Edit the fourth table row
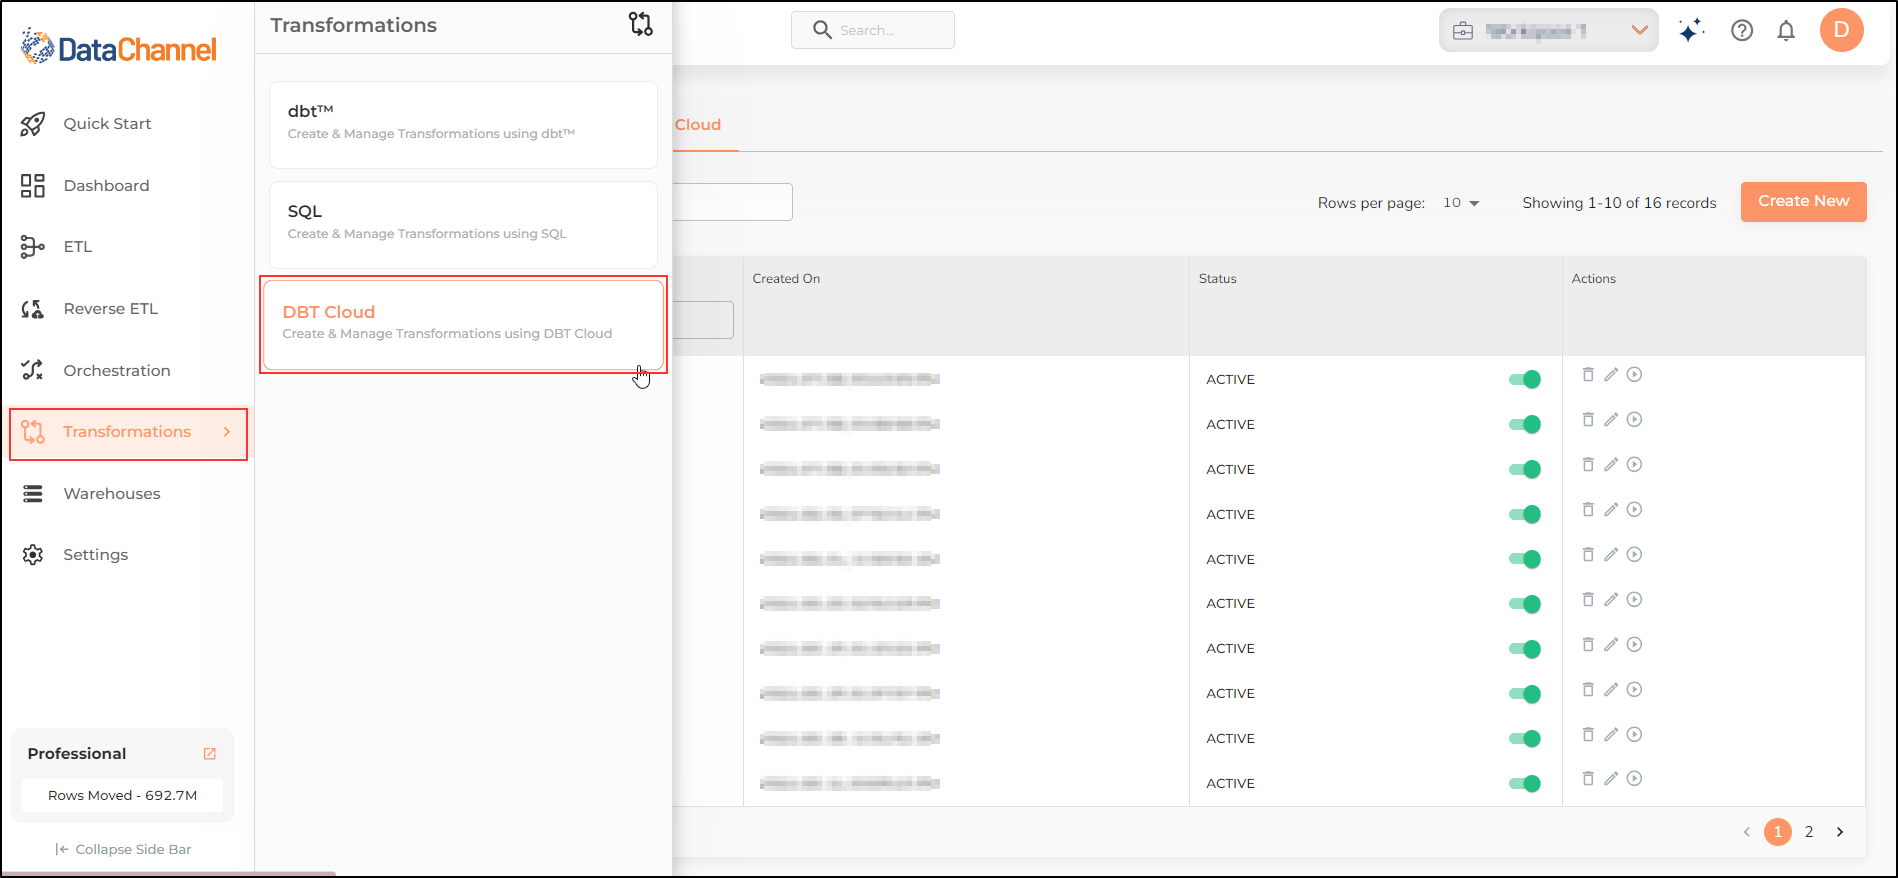This screenshot has width=1898, height=878. tap(1611, 510)
